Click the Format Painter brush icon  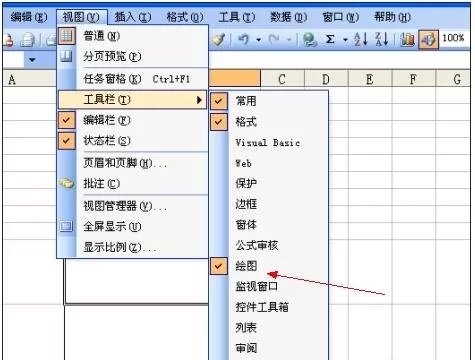219,40
